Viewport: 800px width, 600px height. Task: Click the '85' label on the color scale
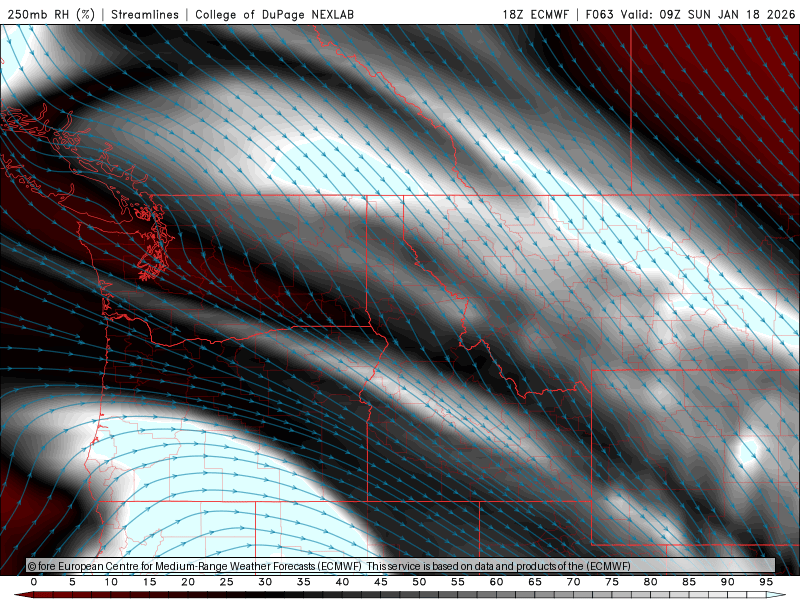click(x=689, y=582)
